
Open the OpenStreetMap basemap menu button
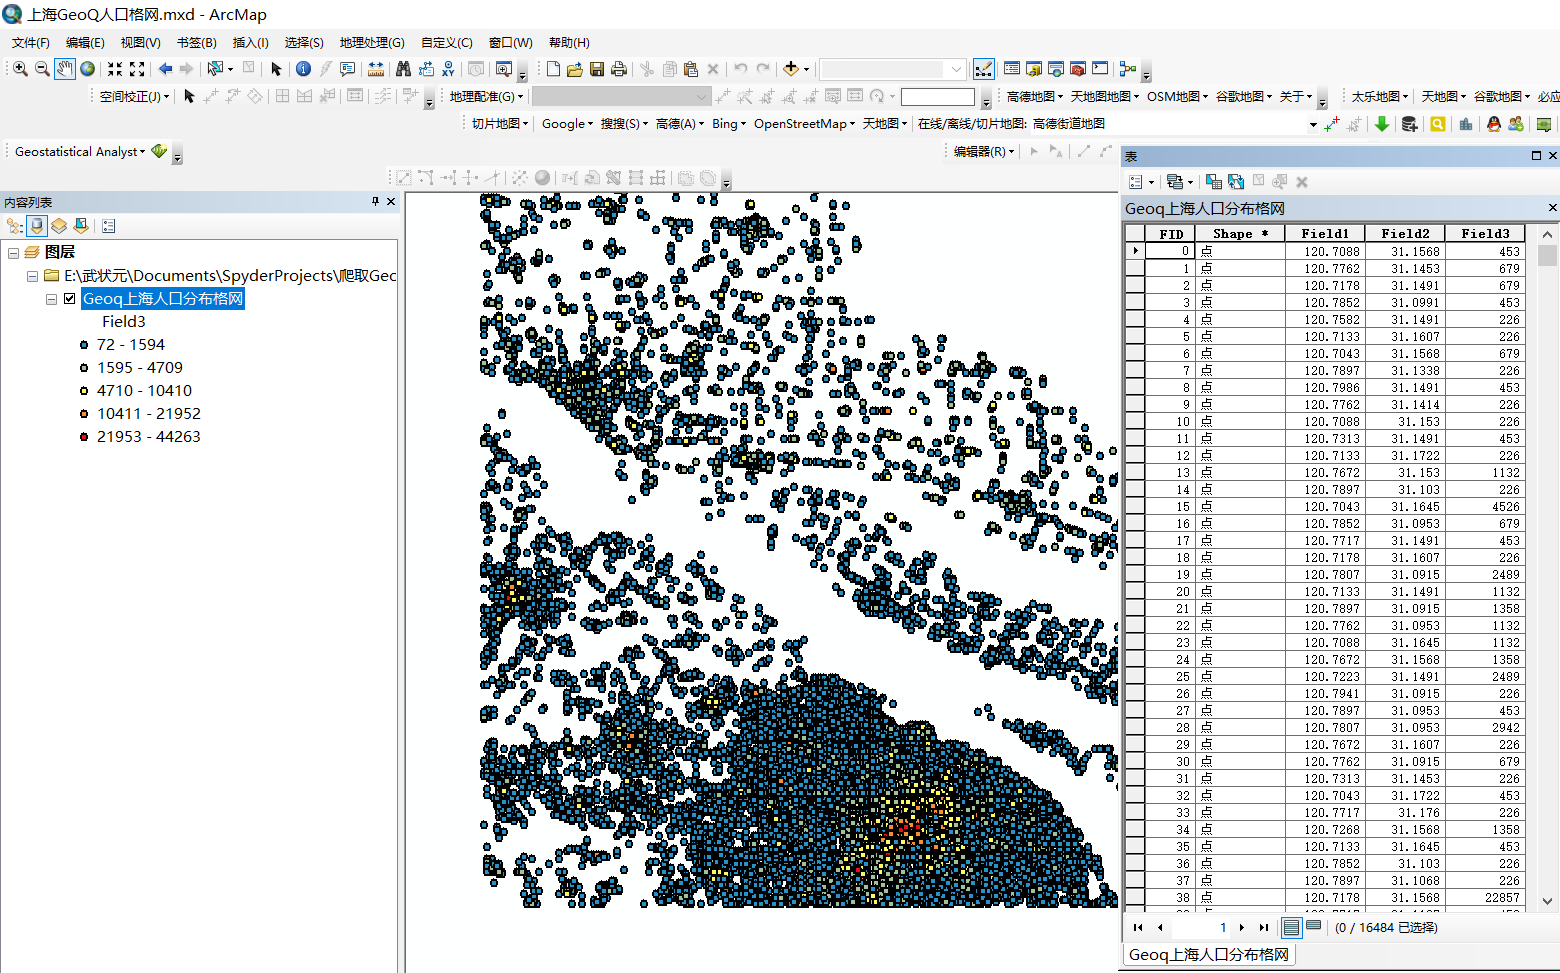click(804, 124)
